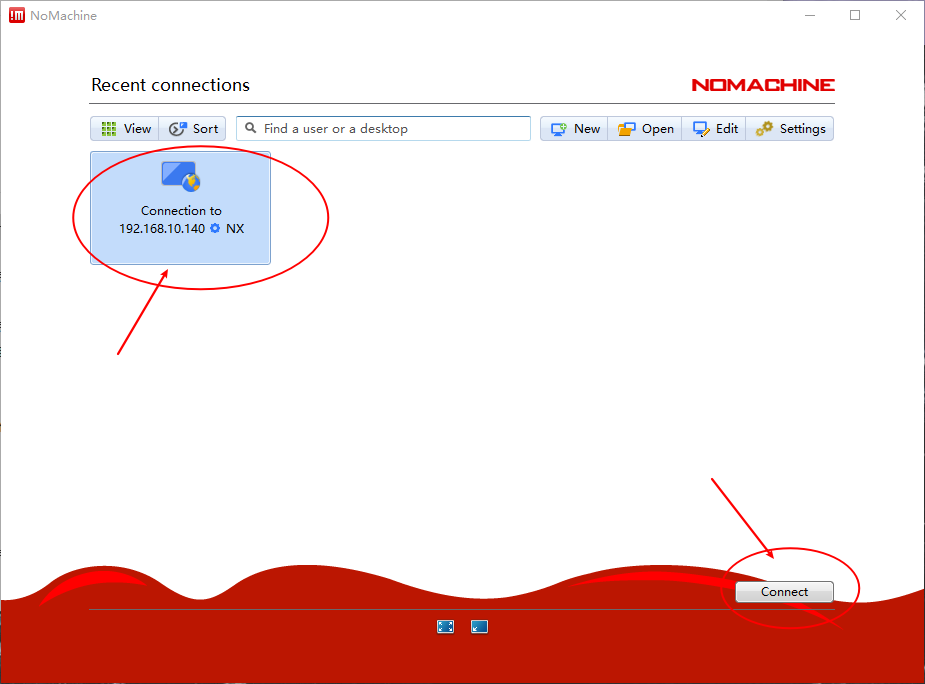This screenshot has height=684, width=925.
Task: Click the NoMachine app icon in the title bar
Action: pos(17,15)
